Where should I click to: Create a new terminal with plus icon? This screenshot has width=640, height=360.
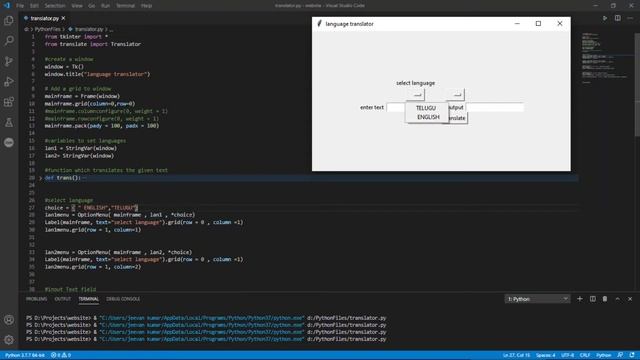[580, 299]
